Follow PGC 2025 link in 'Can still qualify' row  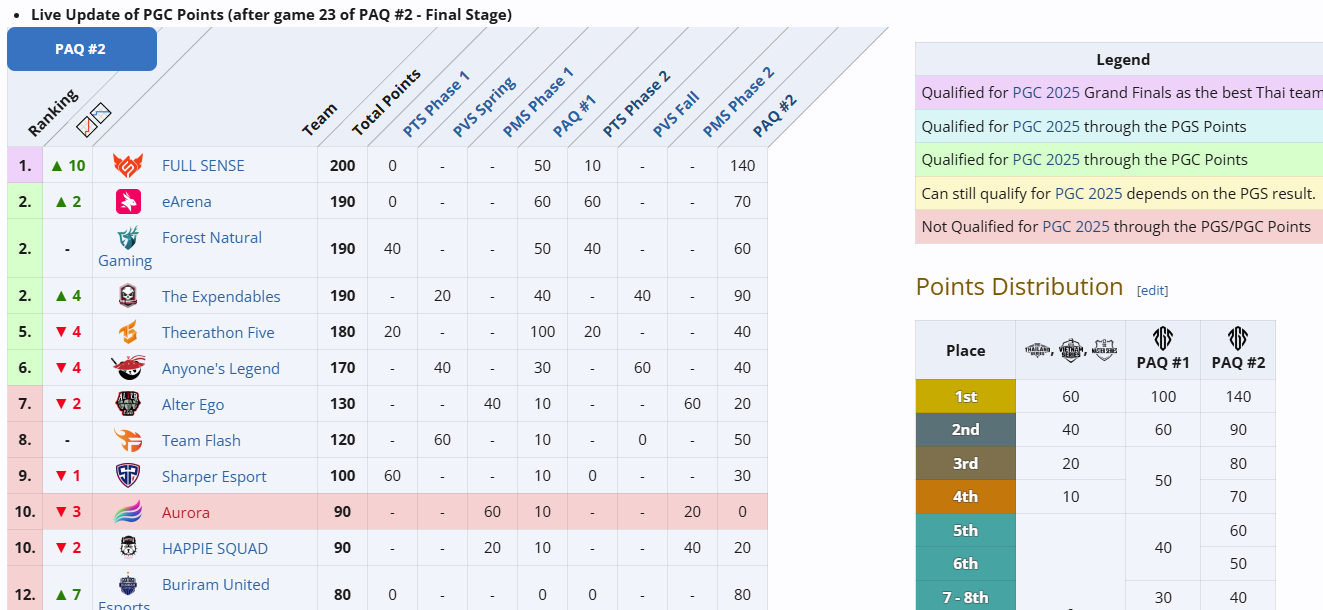coord(1089,193)
